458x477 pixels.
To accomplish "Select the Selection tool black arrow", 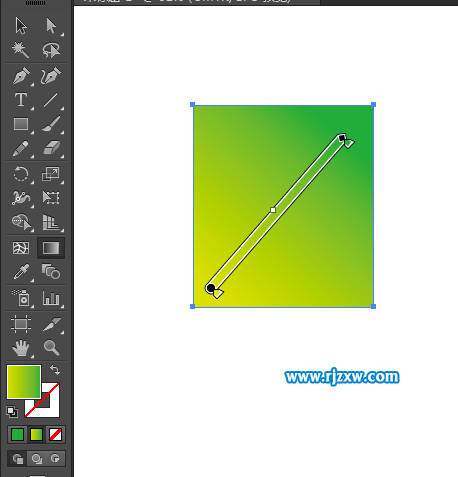I will click(x=21, y=26).
